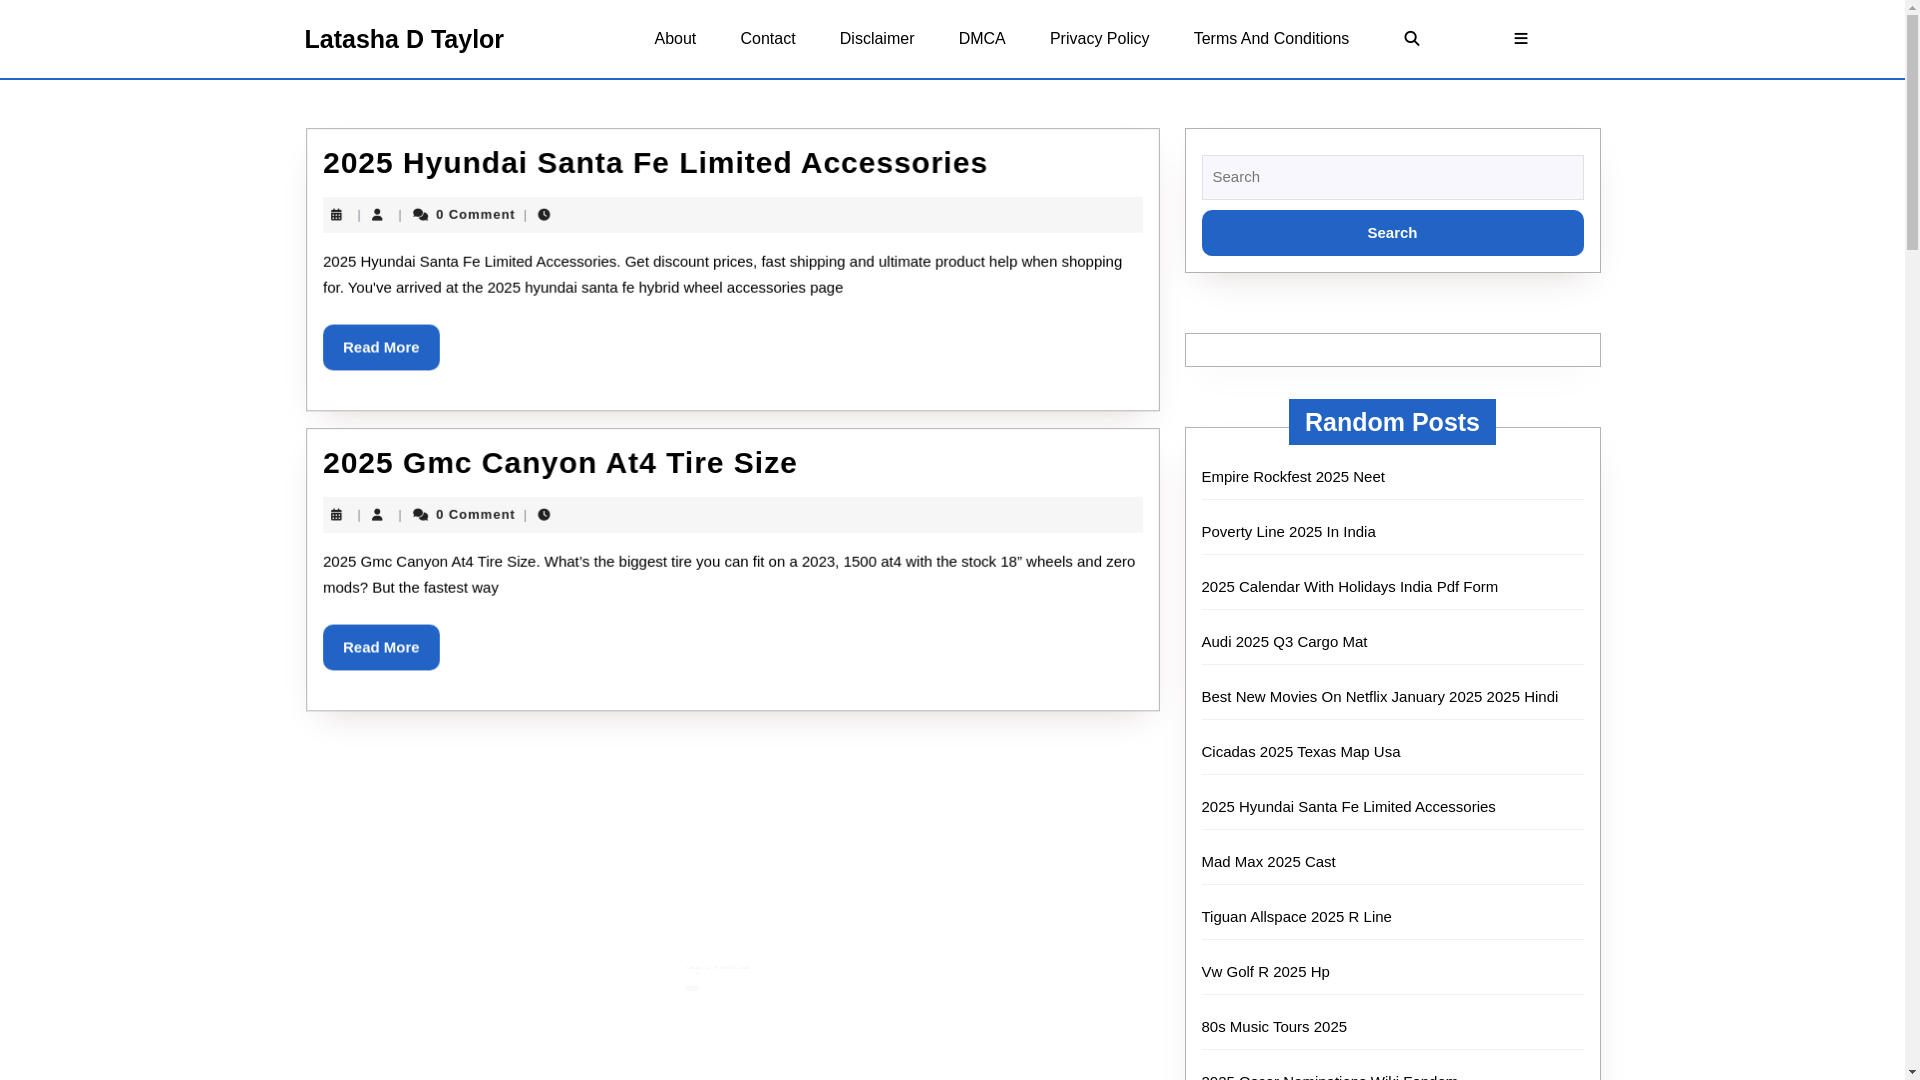The height and width of the screenshot is (1080, 1920).
Task: Open Vw Golf R 2025 Hp link
Action: click(1265, 972)
